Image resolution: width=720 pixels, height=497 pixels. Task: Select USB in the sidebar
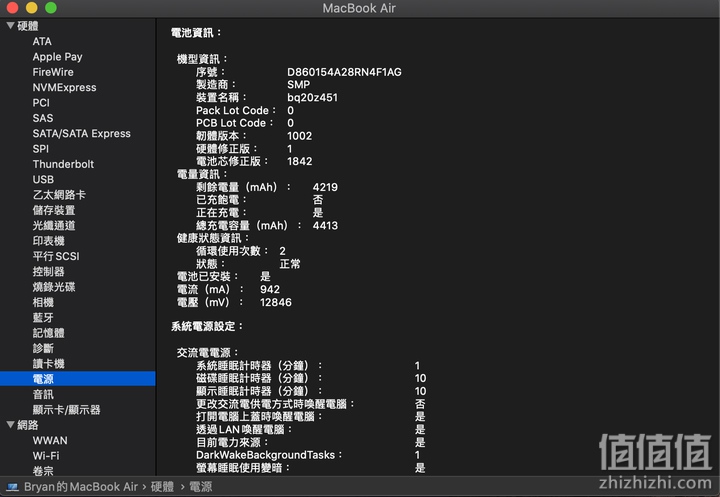point(43,180)
